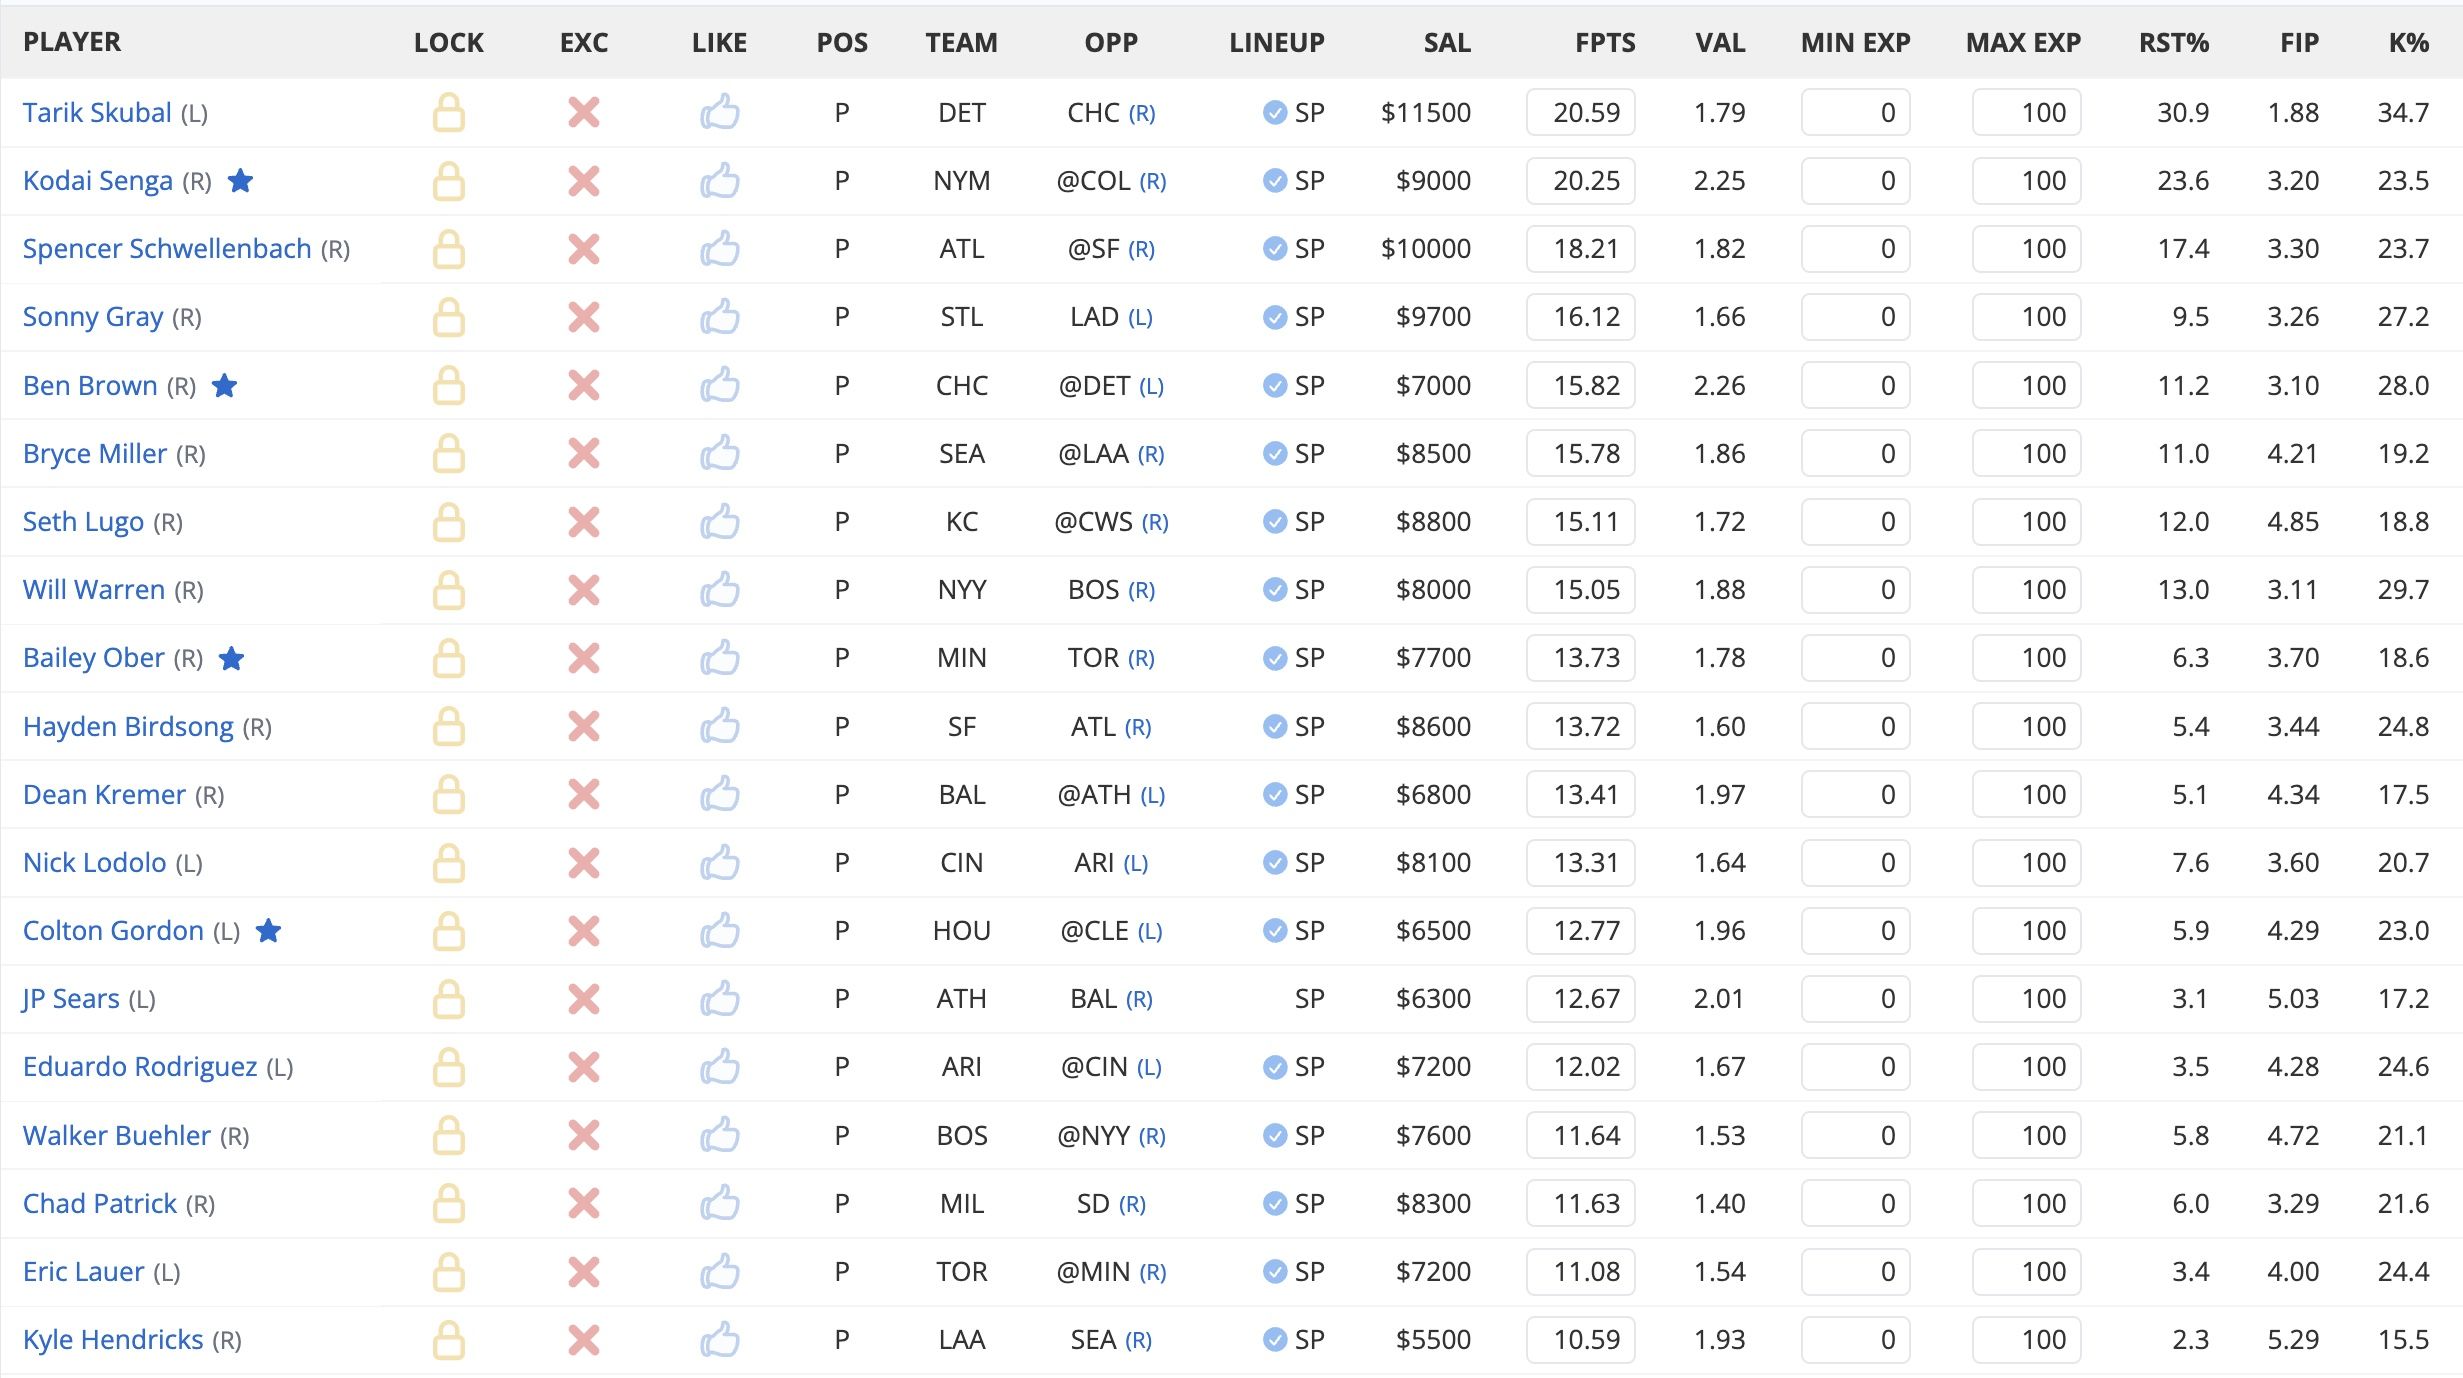Exclude Hayden Birdsong using the red X
Screen dimensions: 2463x1378
pos(584,726)
